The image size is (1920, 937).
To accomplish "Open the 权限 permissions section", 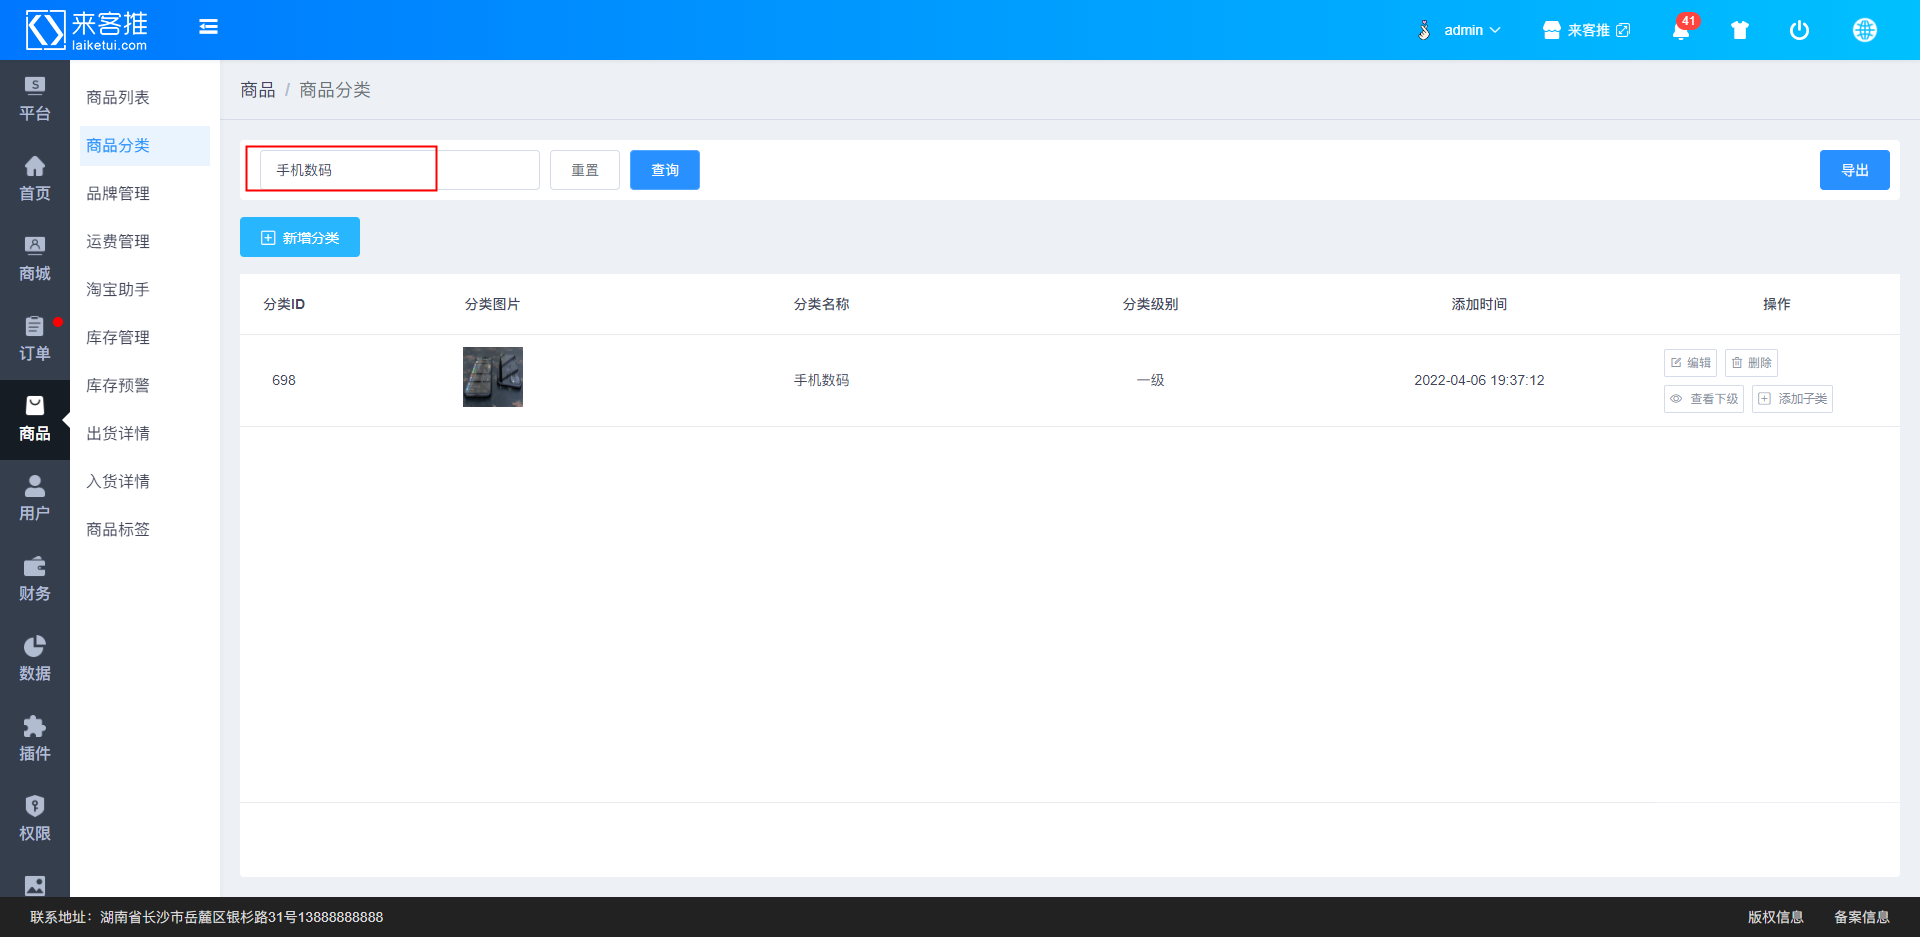I will pyautogui.click(x=35, y=820).
